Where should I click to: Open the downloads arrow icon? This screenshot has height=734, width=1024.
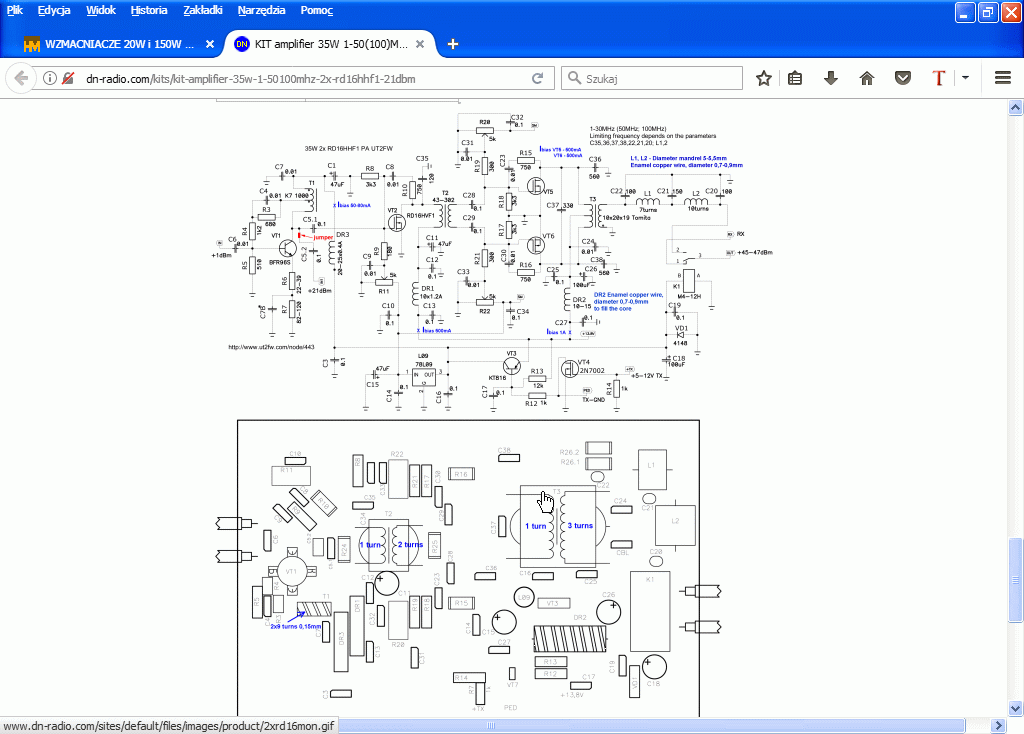(x=830, y=78)
